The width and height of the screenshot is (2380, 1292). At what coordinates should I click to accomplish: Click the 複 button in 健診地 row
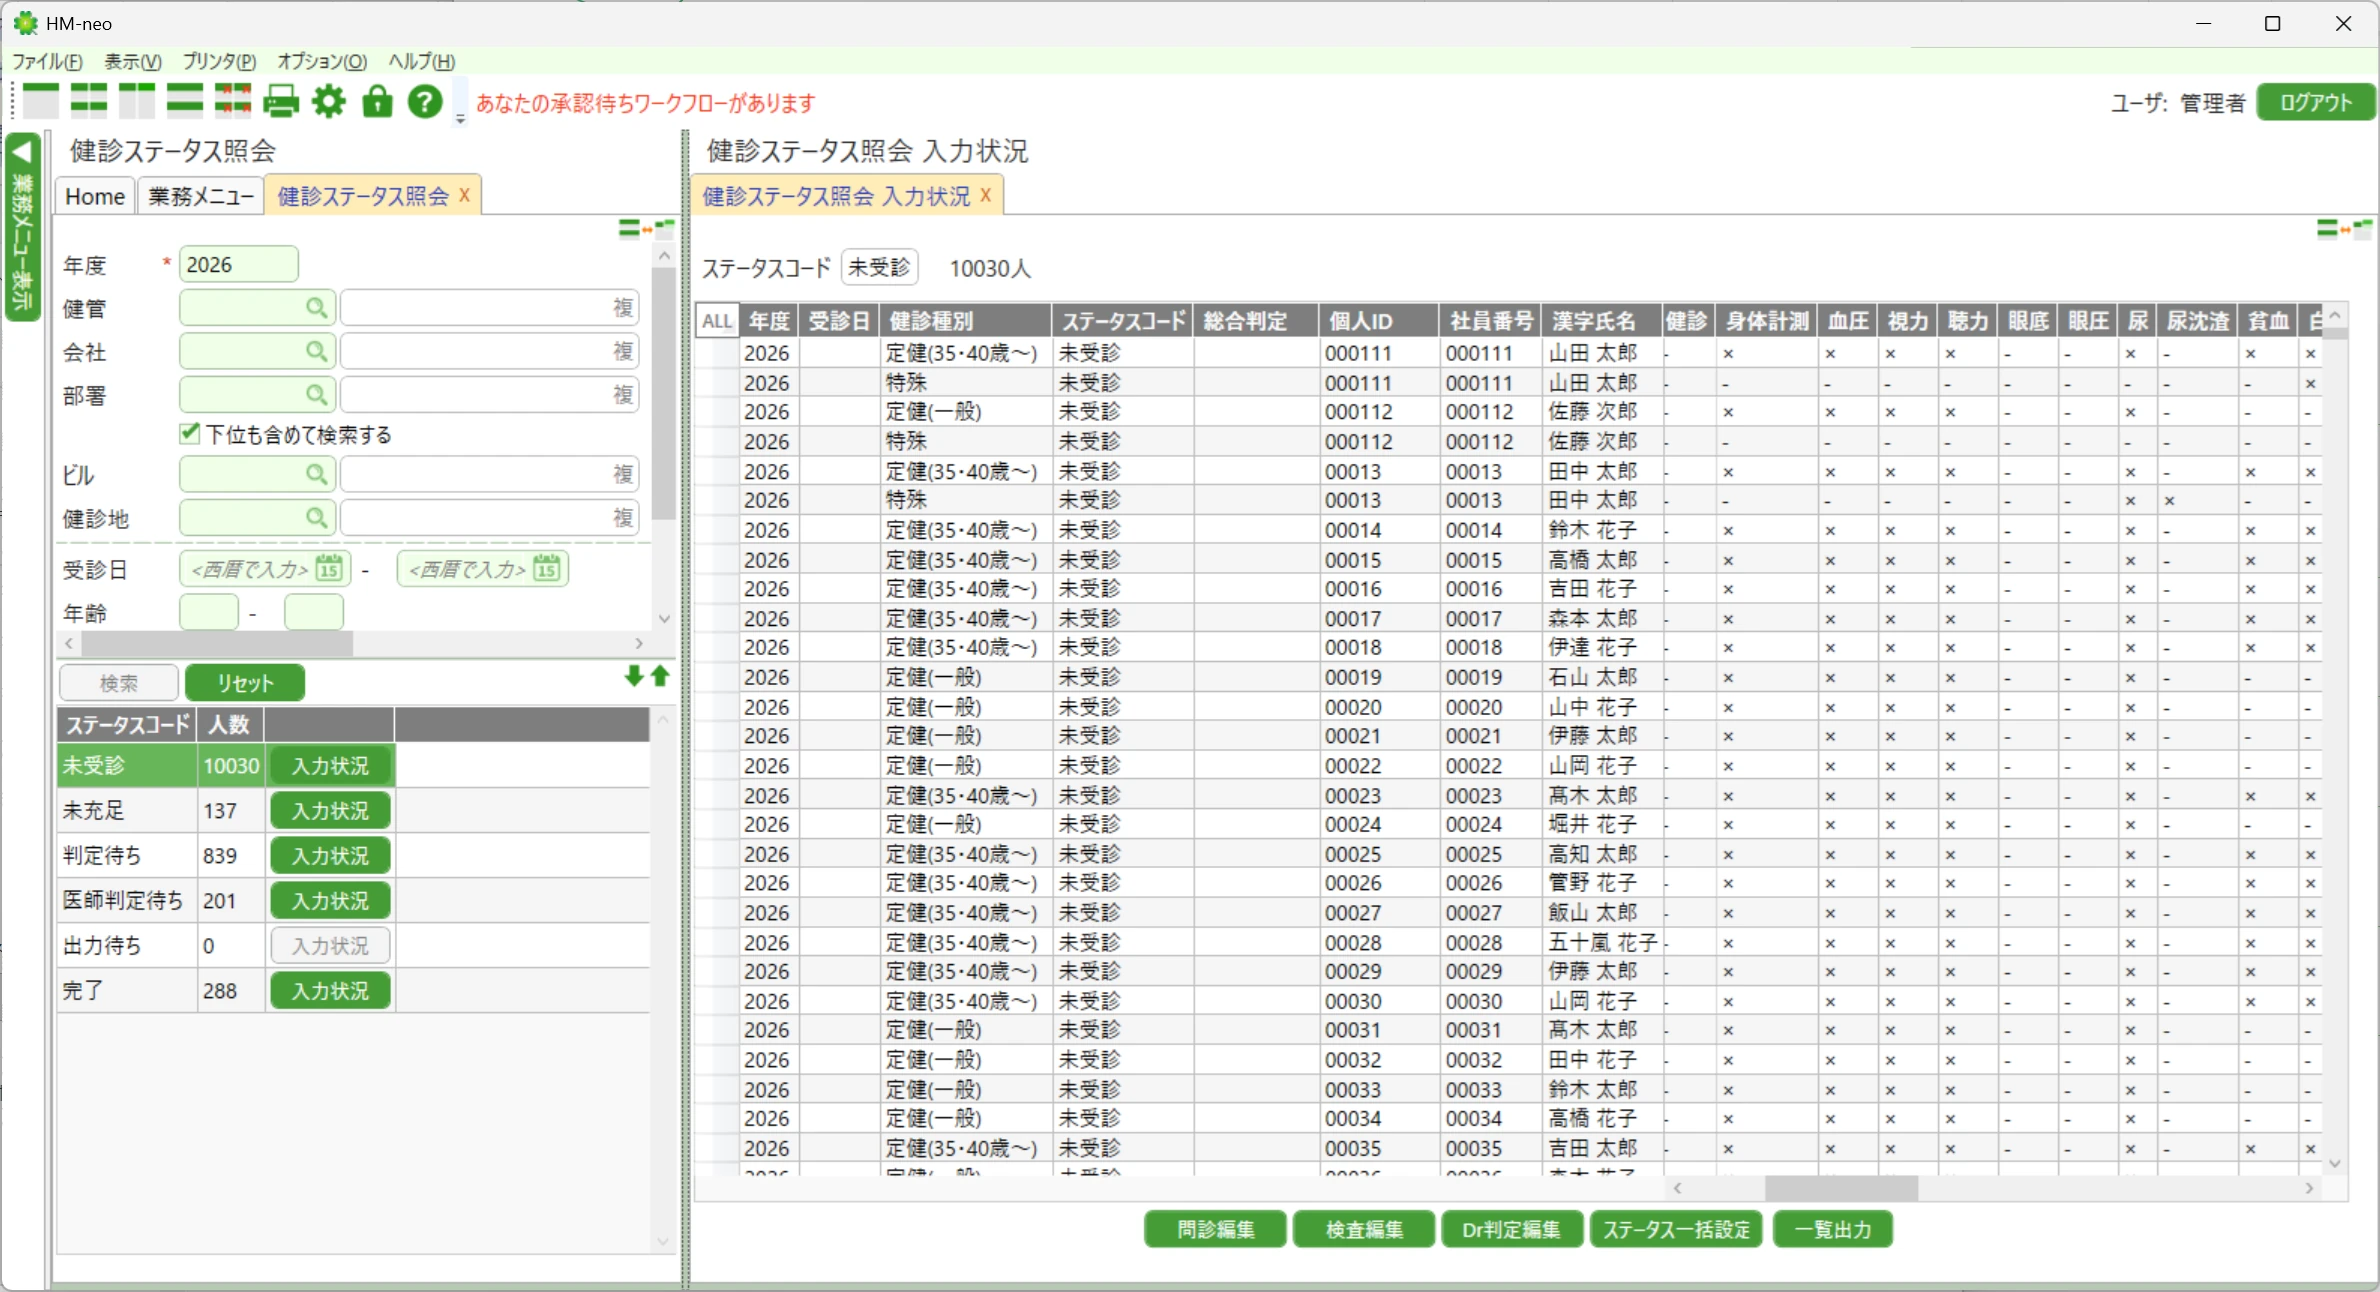pos(623,518)
